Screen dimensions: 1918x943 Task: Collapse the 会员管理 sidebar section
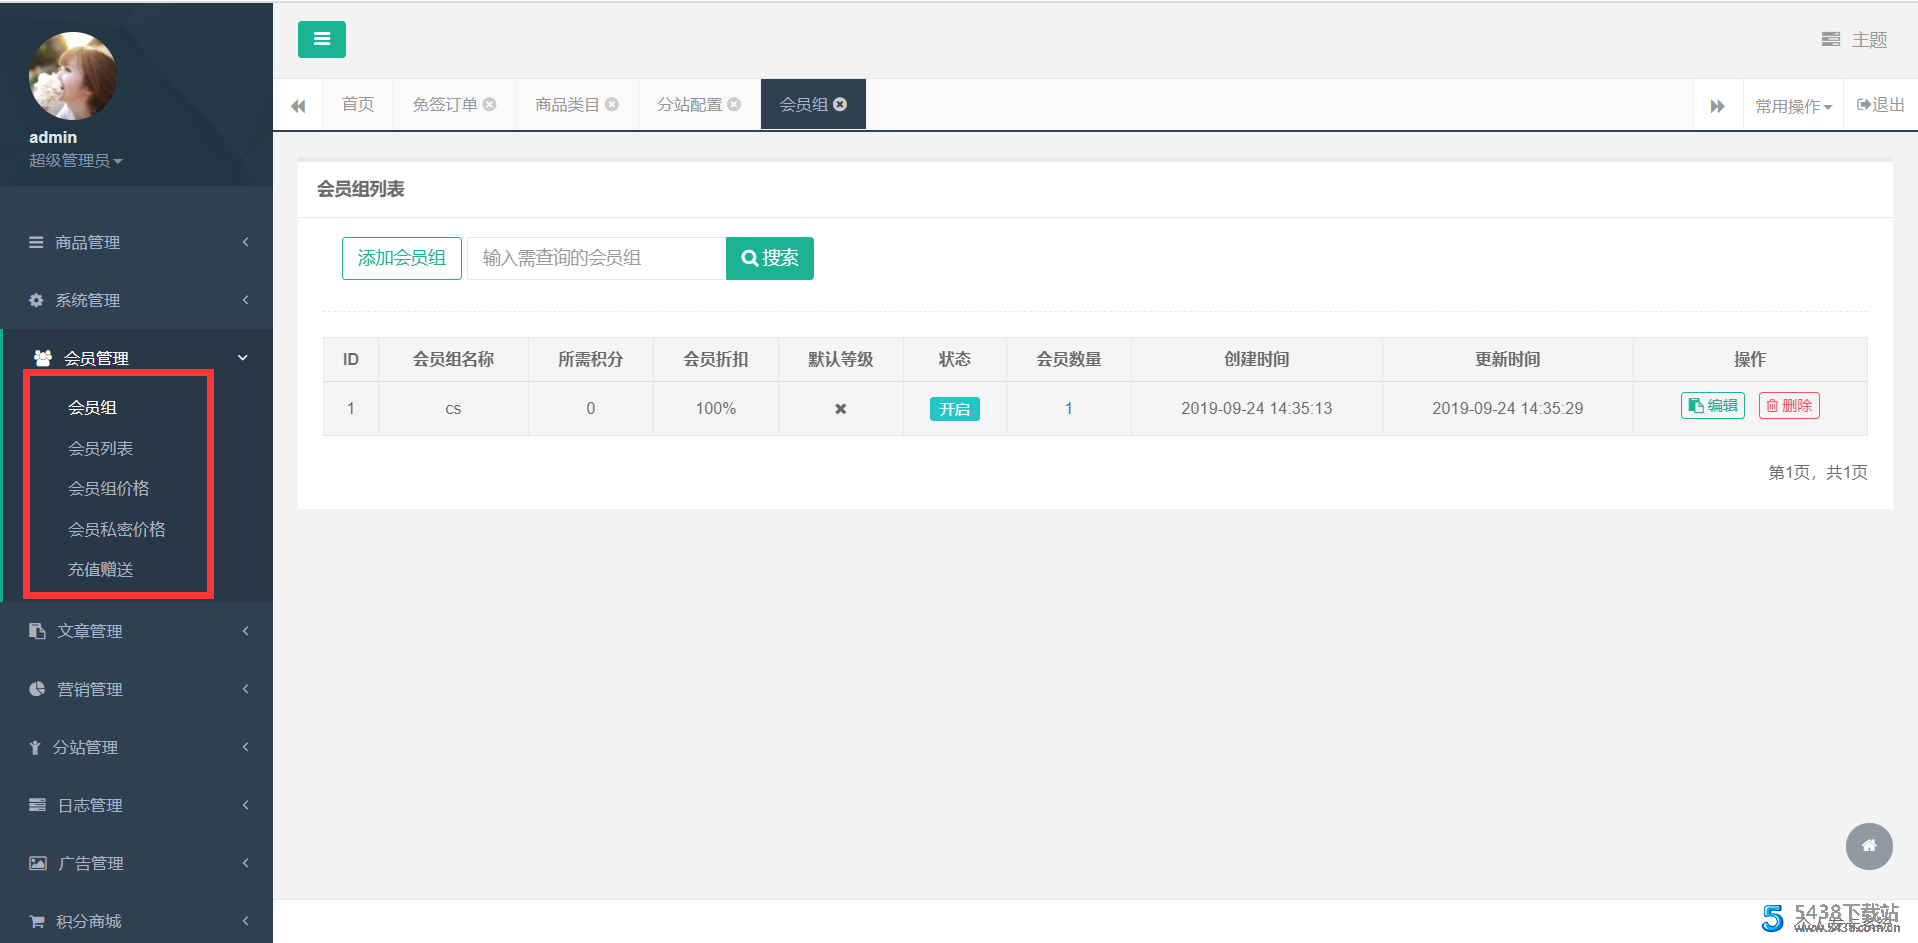[x=136, y=358]
